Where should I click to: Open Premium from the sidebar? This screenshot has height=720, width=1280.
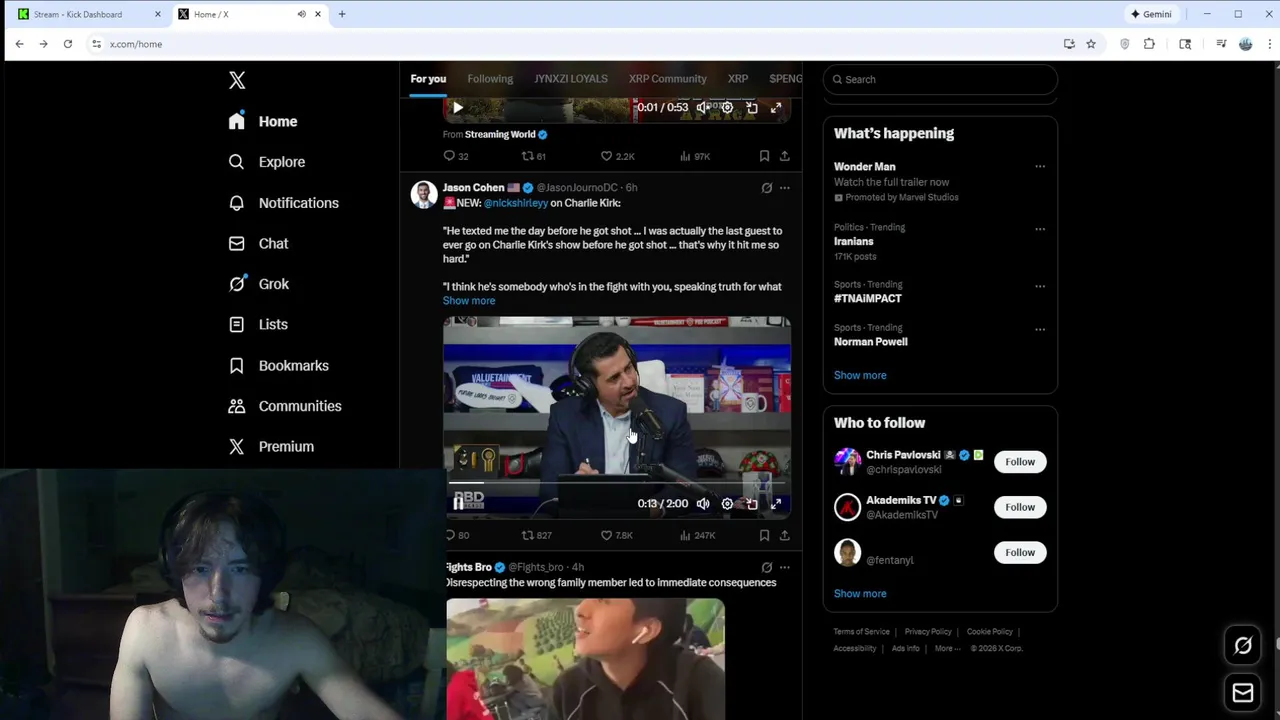[x=271, y=447]
